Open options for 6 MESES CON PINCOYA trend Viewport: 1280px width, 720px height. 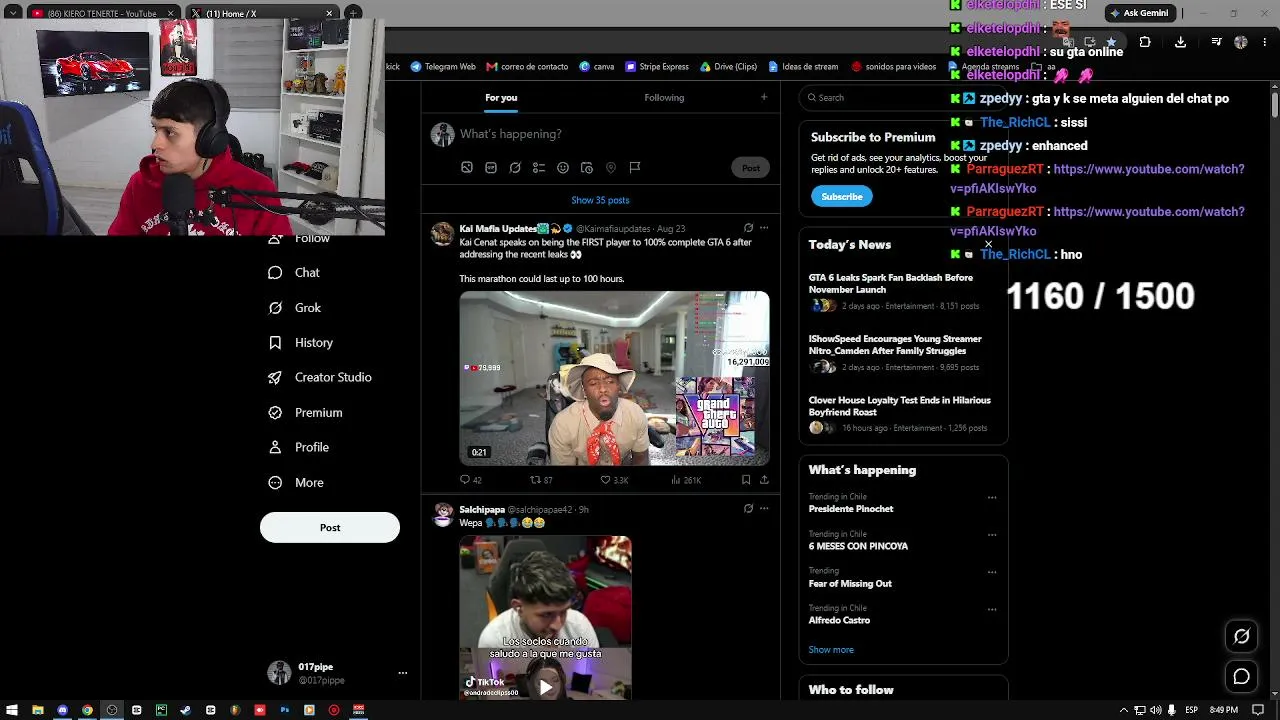(x=992, y=535)
